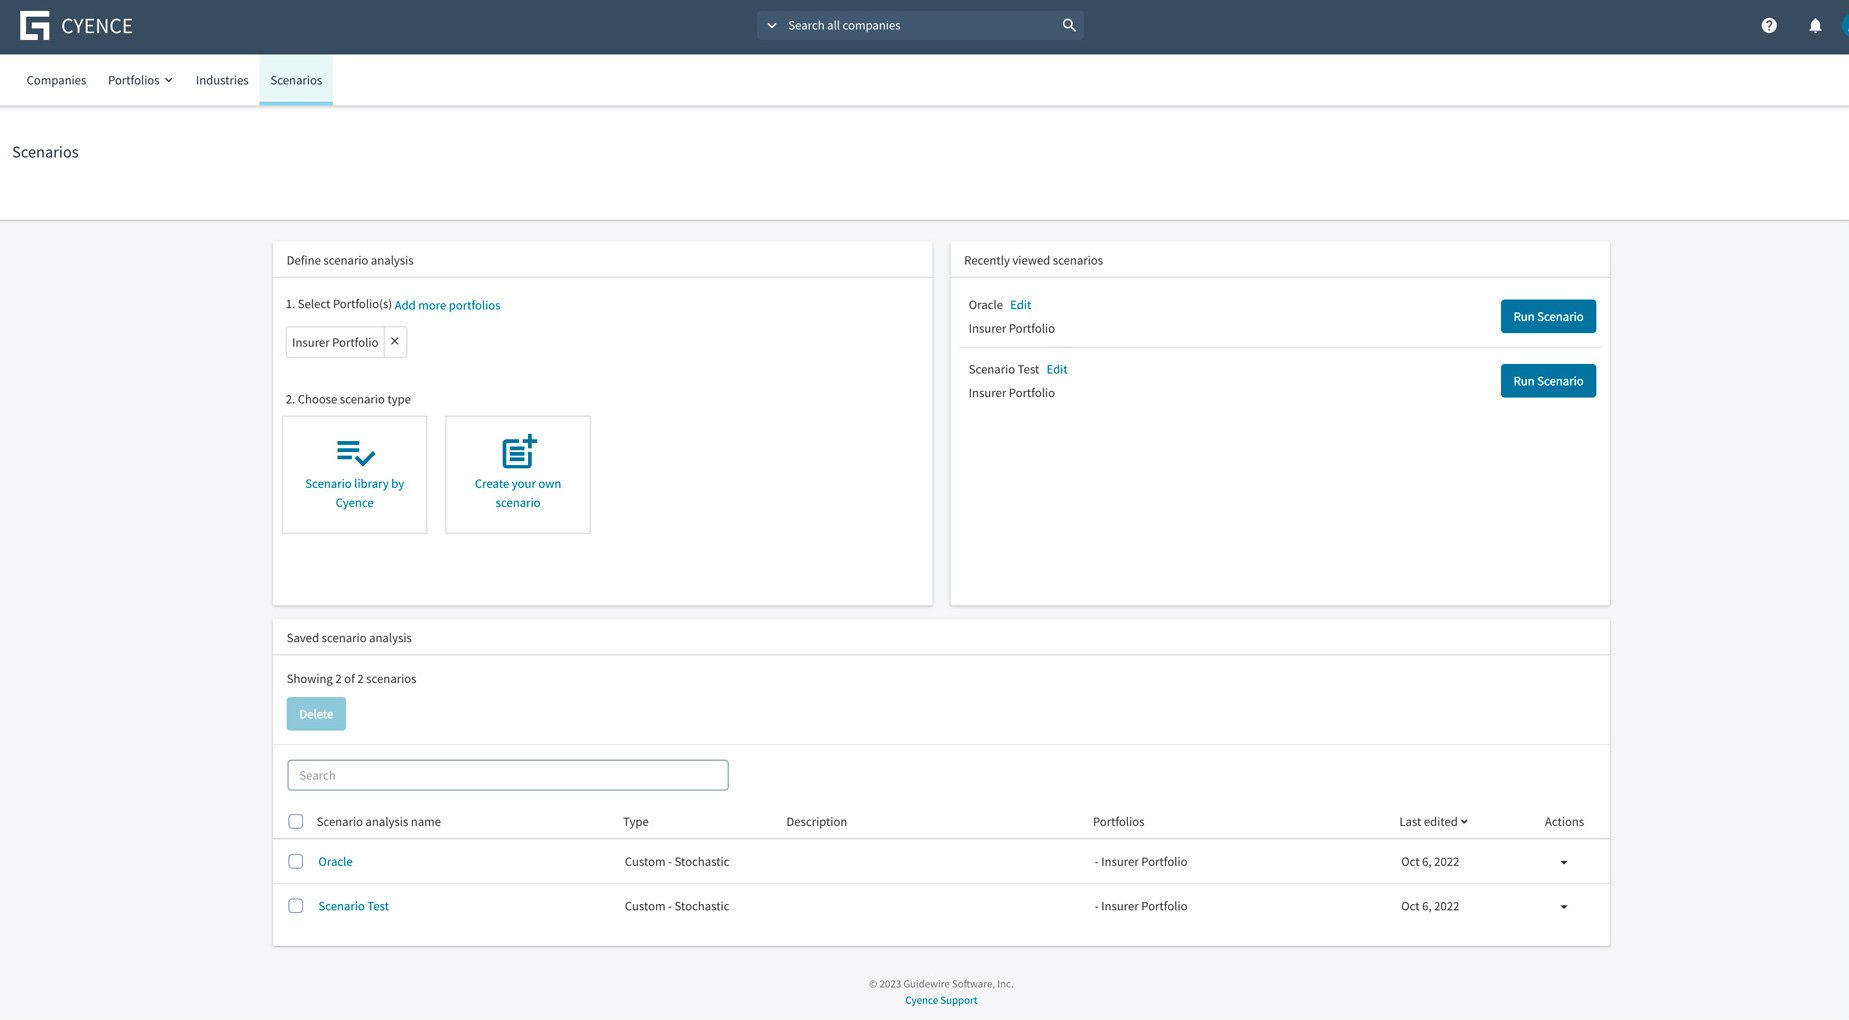Click the Search field in Saved scenario analysis
1849x1020 pixels.
click(x=507, y=774)
